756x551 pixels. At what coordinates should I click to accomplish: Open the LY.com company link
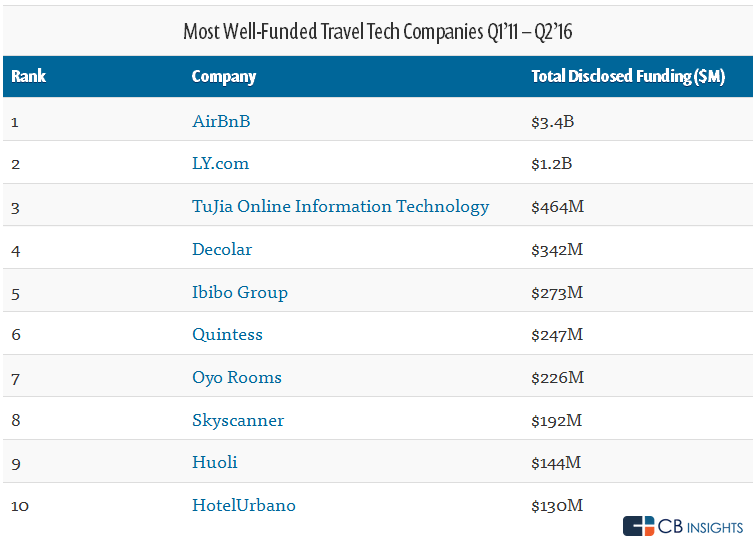click(x=220, y=163)
